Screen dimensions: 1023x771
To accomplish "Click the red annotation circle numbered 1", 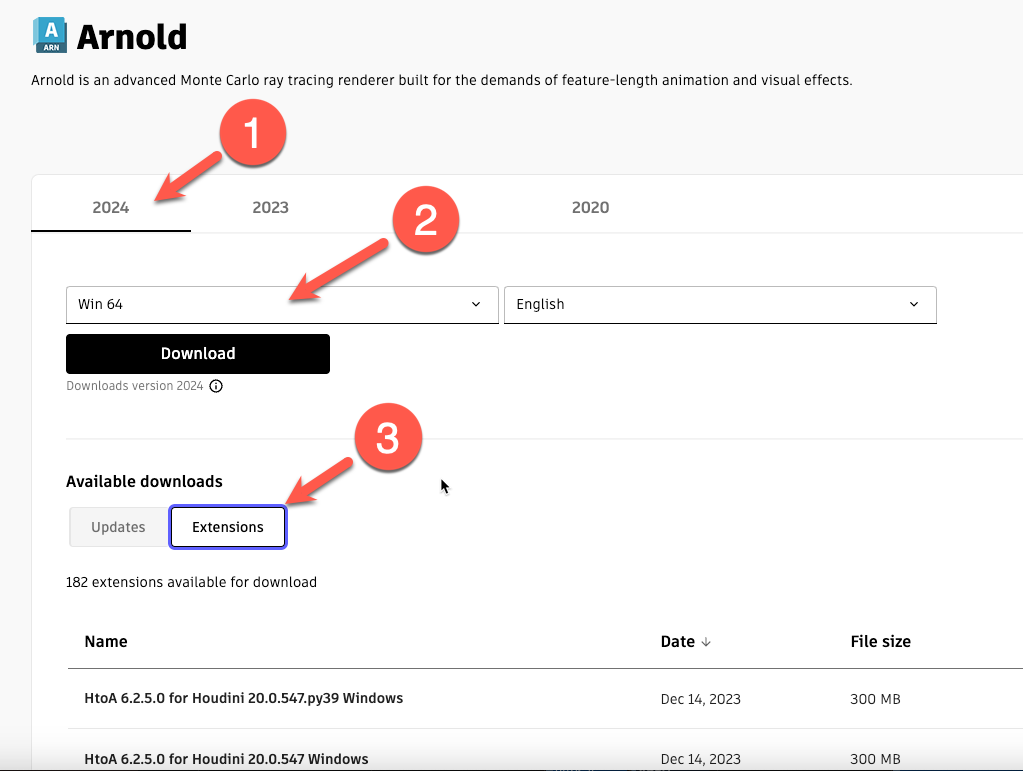I will (253, 133).
